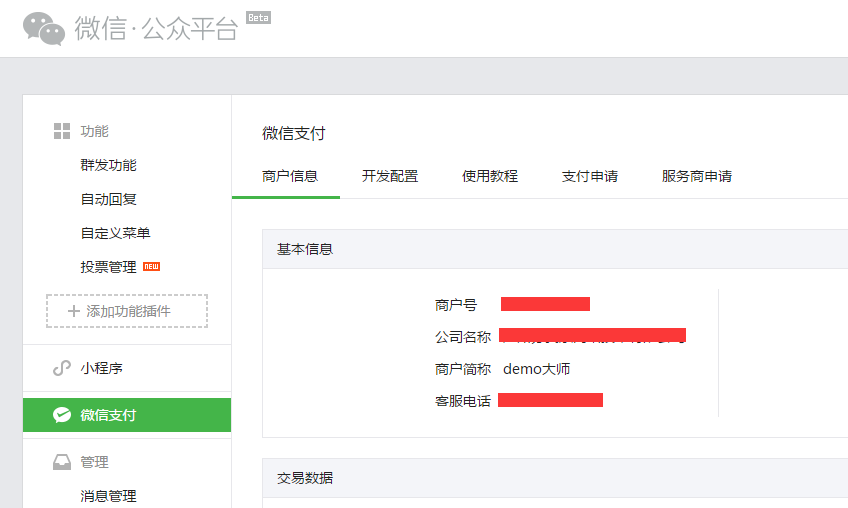Open 消息管理 in the sidebar
Image resolution: width=848 pixels, height=508 pixels.
pyautogui.click(x=108, y=496)
